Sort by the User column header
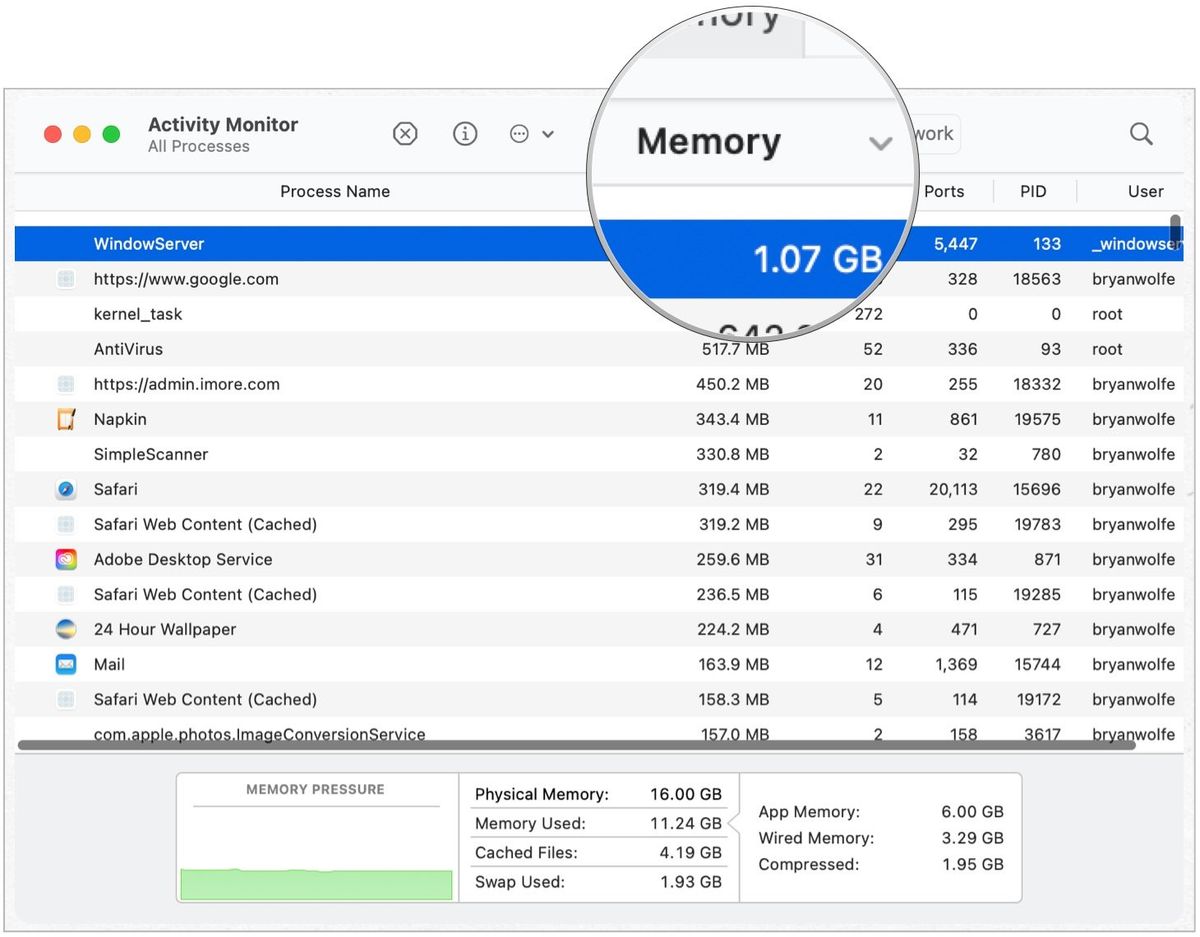Viewport: 1200px width, 937px height. coord(1146,191)
